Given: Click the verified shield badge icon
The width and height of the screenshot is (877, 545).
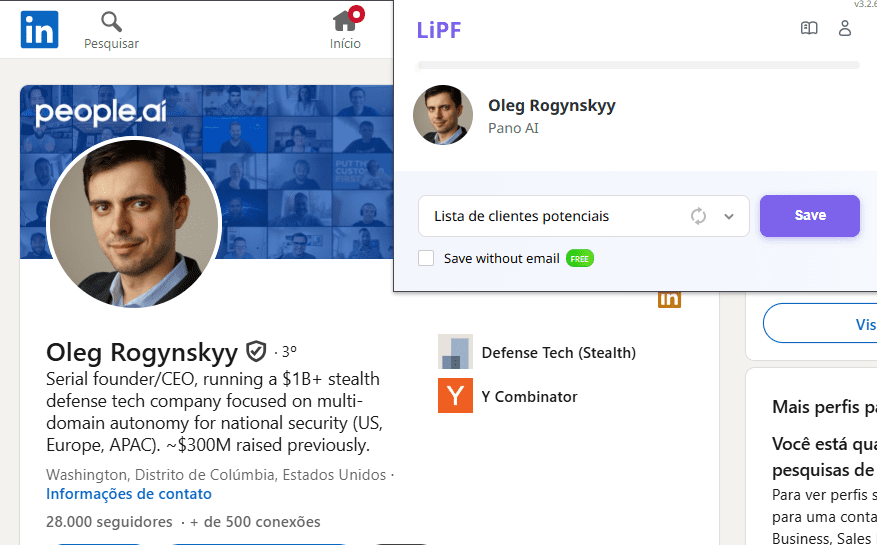Looking at the screenshot, I should click(x=256, y=351).
